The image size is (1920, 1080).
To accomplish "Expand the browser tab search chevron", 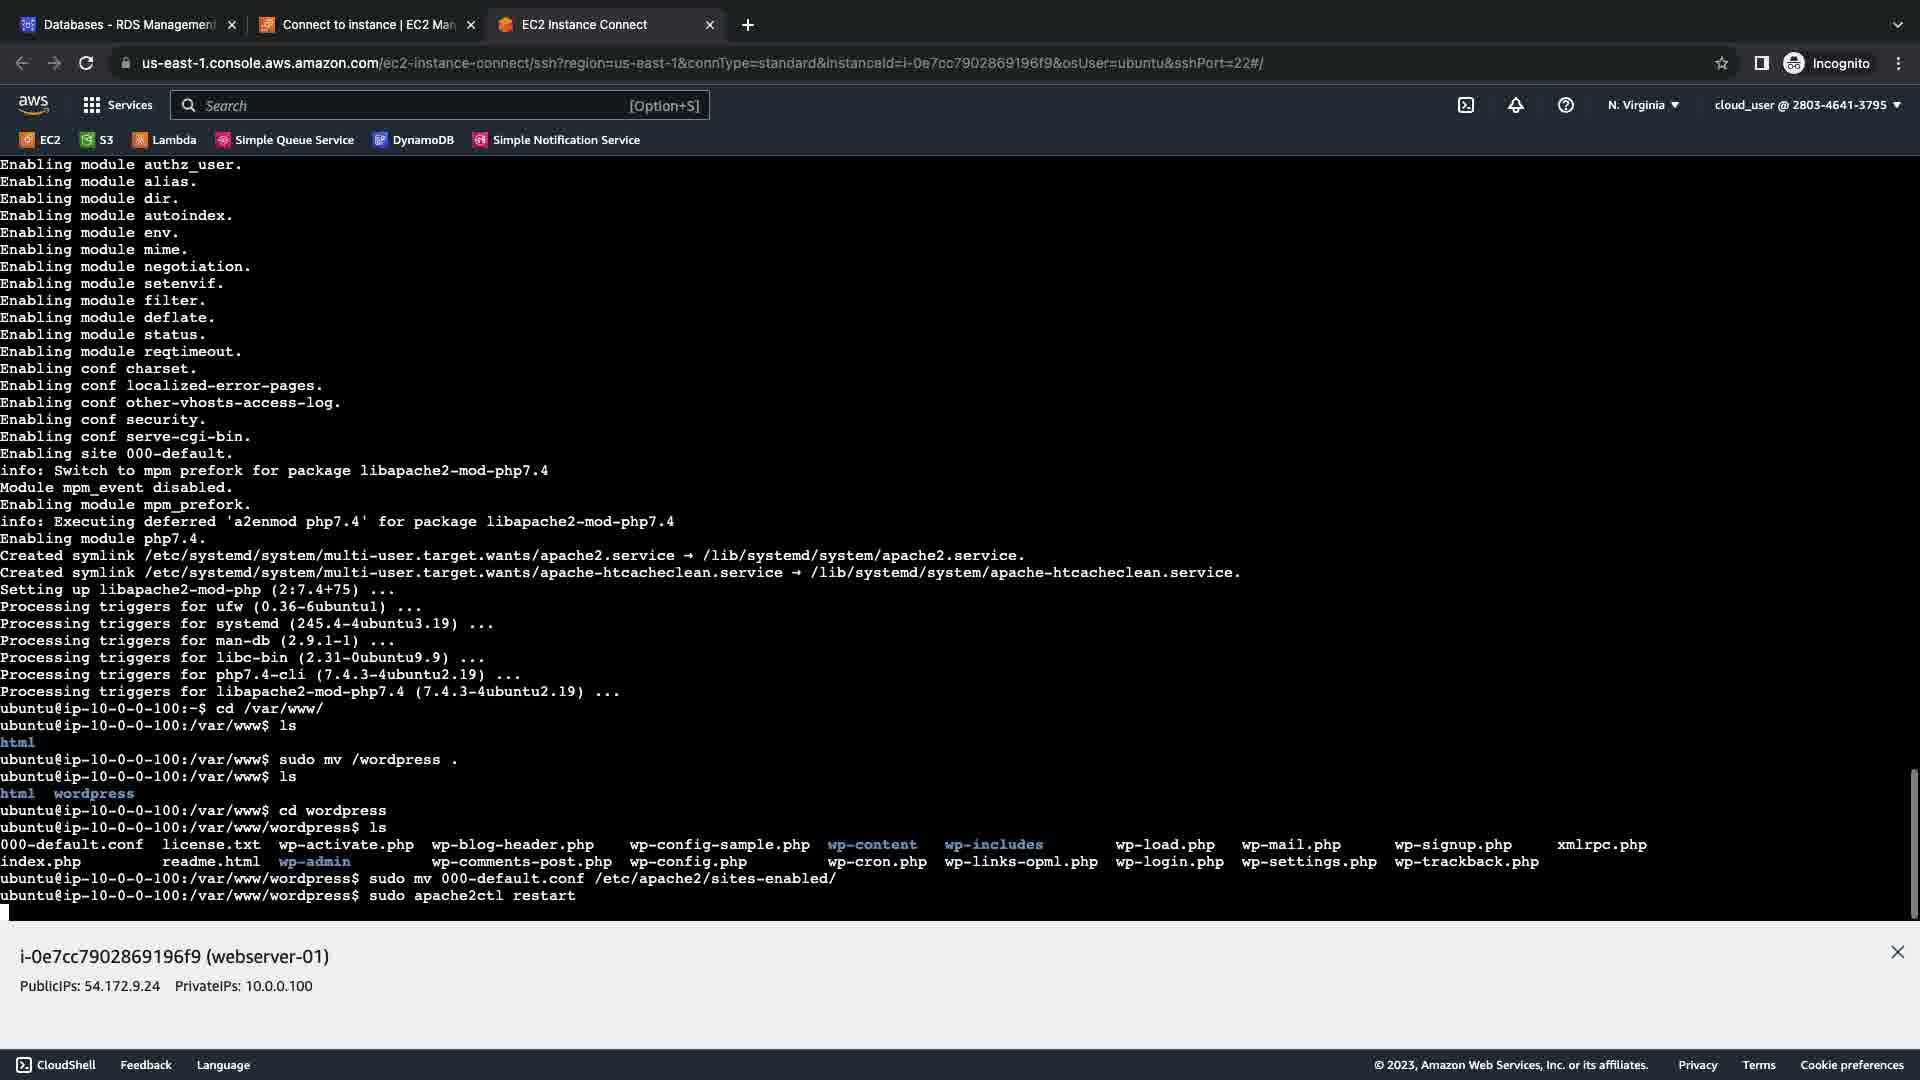I will tap(1897, 25).
